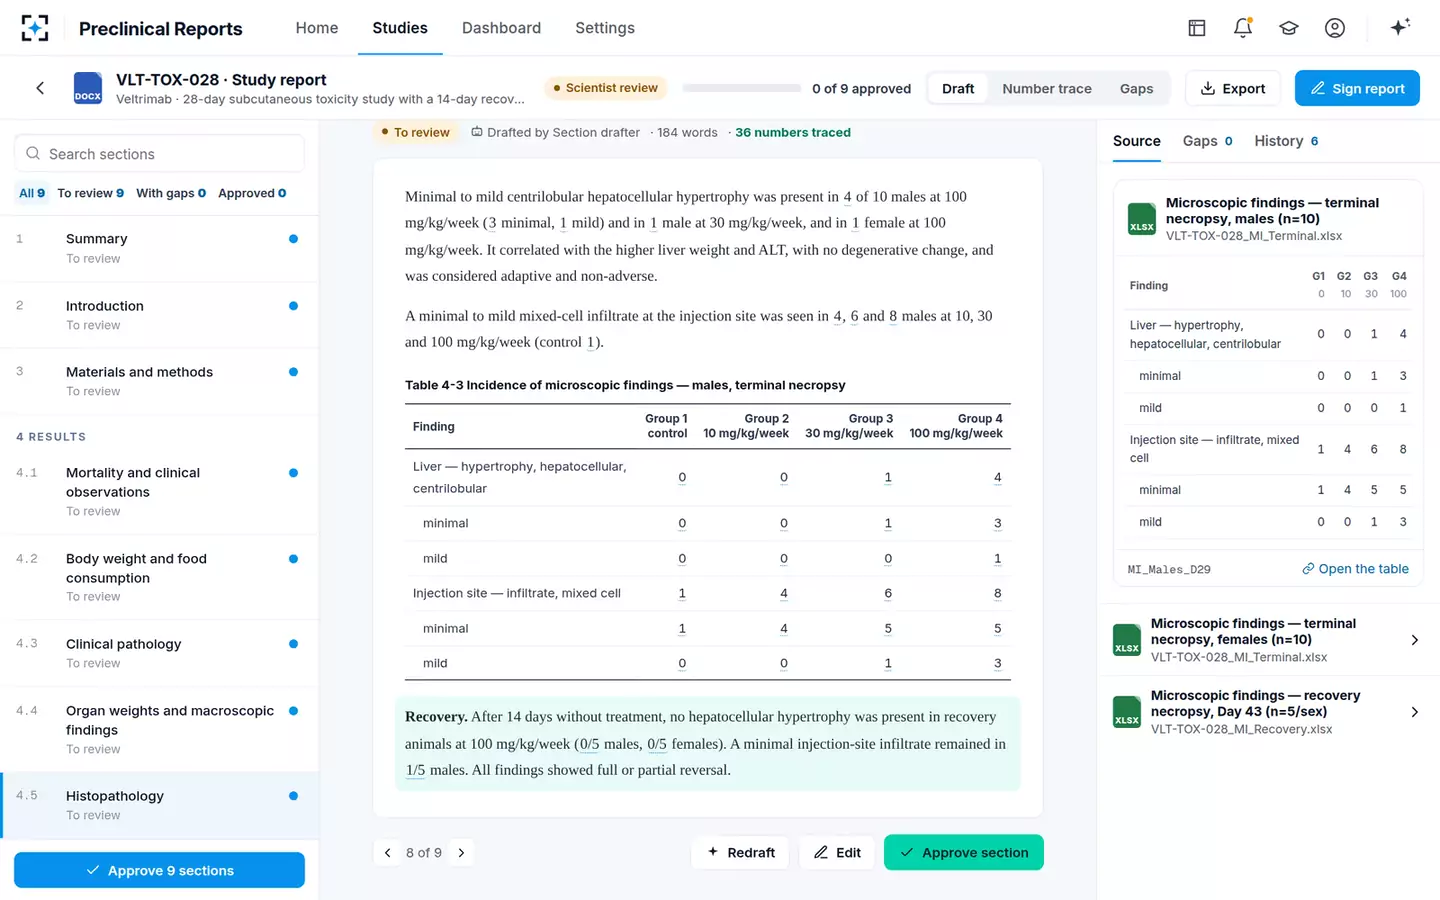Open the layout panel icon in header
Viewport: 1440px width, 900px height.
point(1197,28)
